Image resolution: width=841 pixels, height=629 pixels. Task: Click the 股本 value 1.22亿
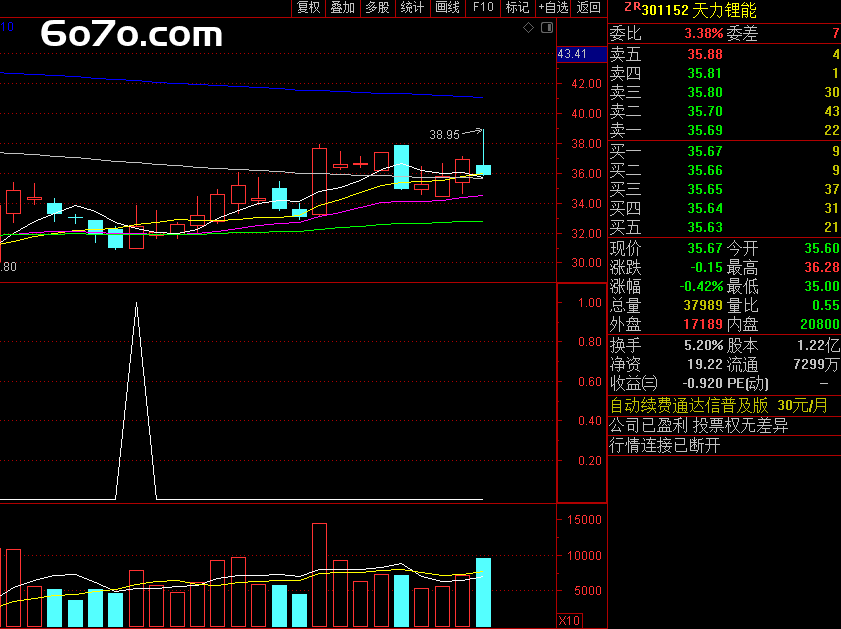click(818, 345)
